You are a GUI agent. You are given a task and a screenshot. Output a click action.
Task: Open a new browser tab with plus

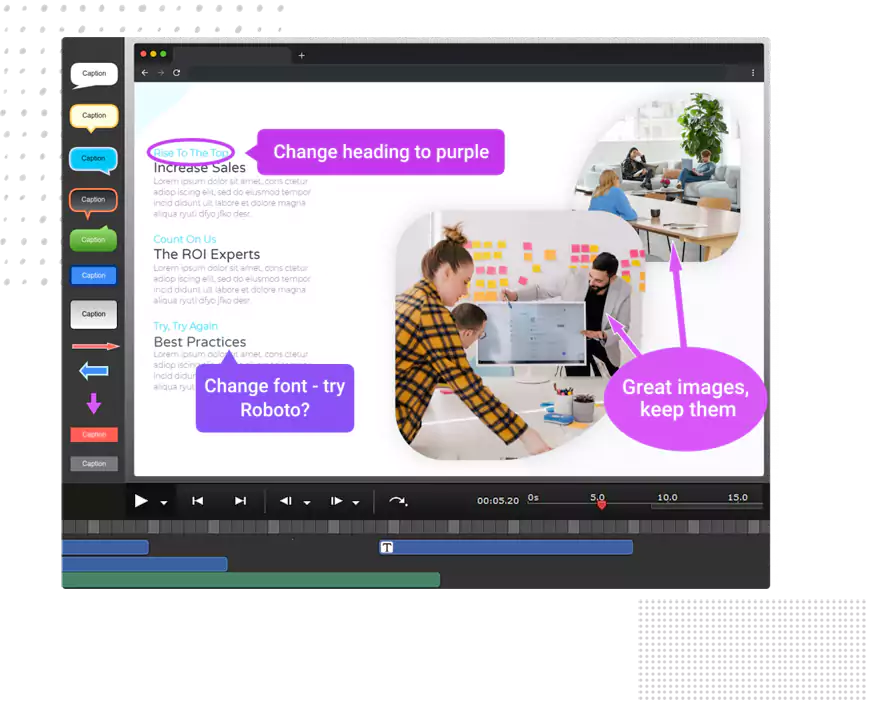(x=302, y=55)
